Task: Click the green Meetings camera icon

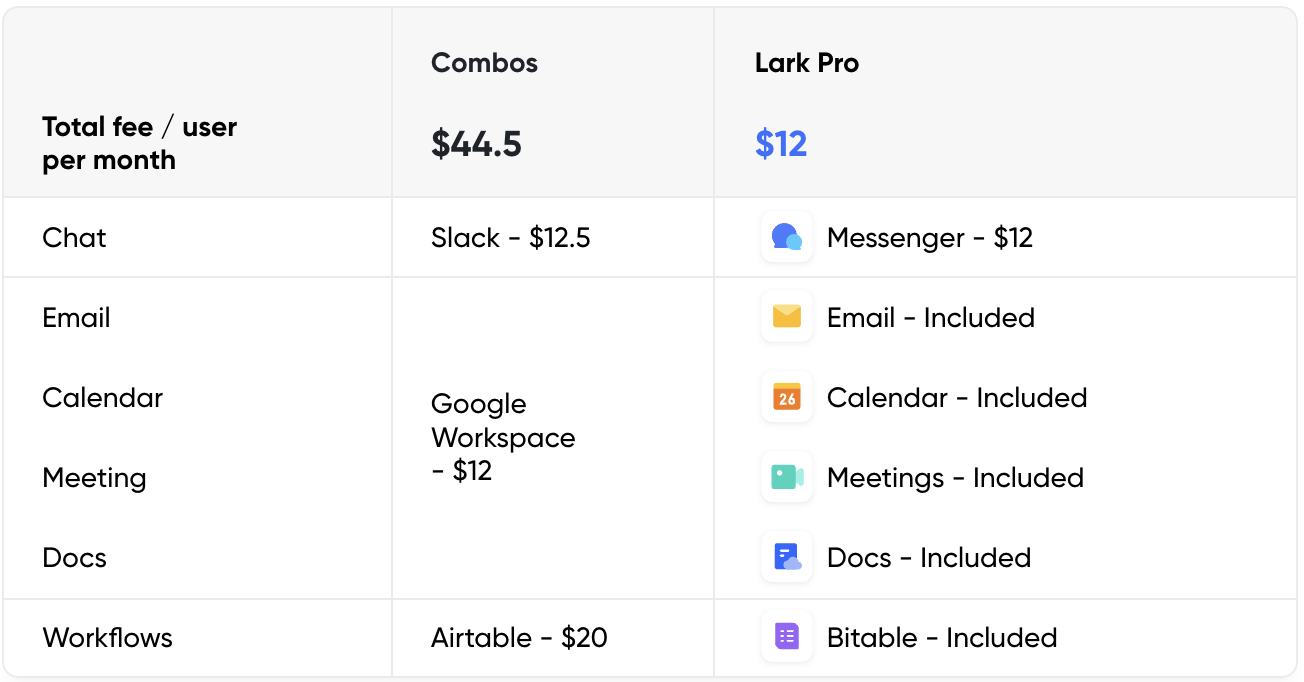Action: click(x=787, y=478)
